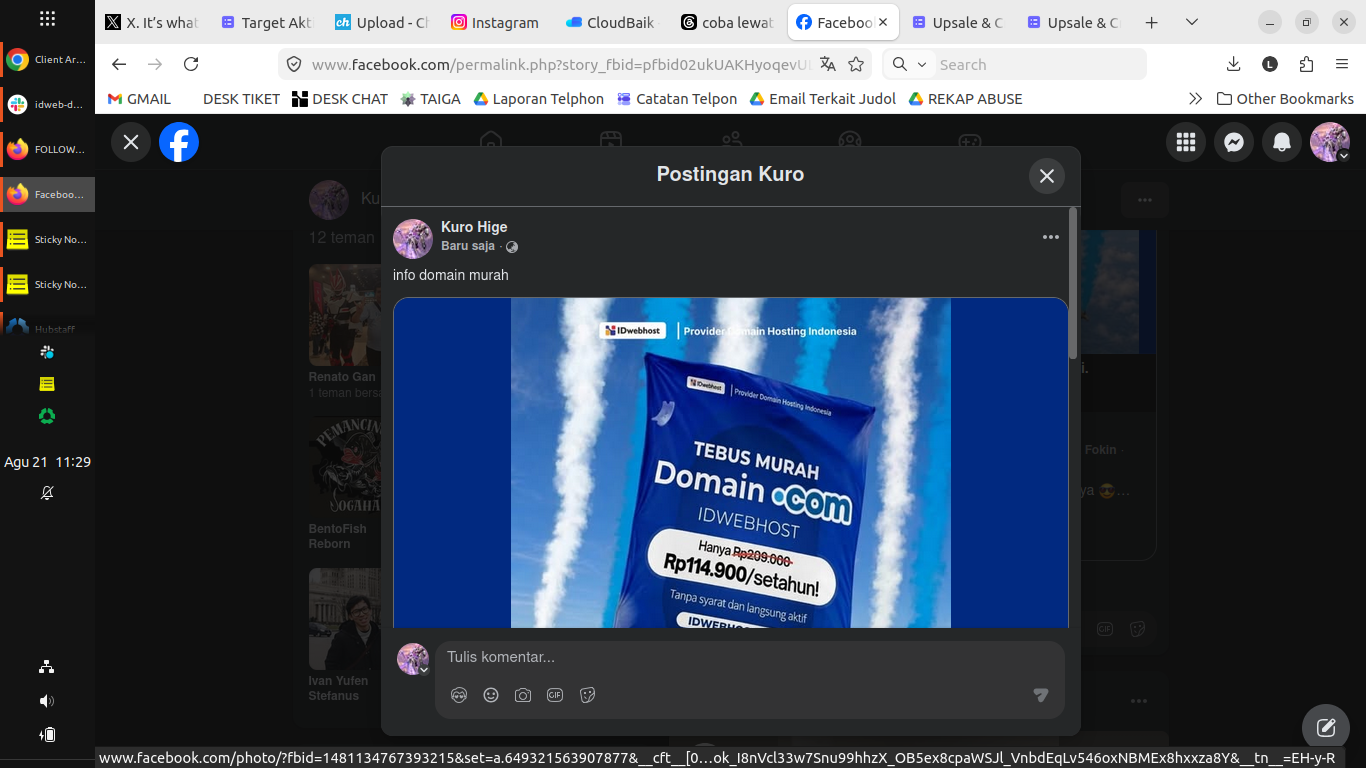The image size is (1366, 768).
Task: Bookmark this page with the star
Action: [856, 64]
